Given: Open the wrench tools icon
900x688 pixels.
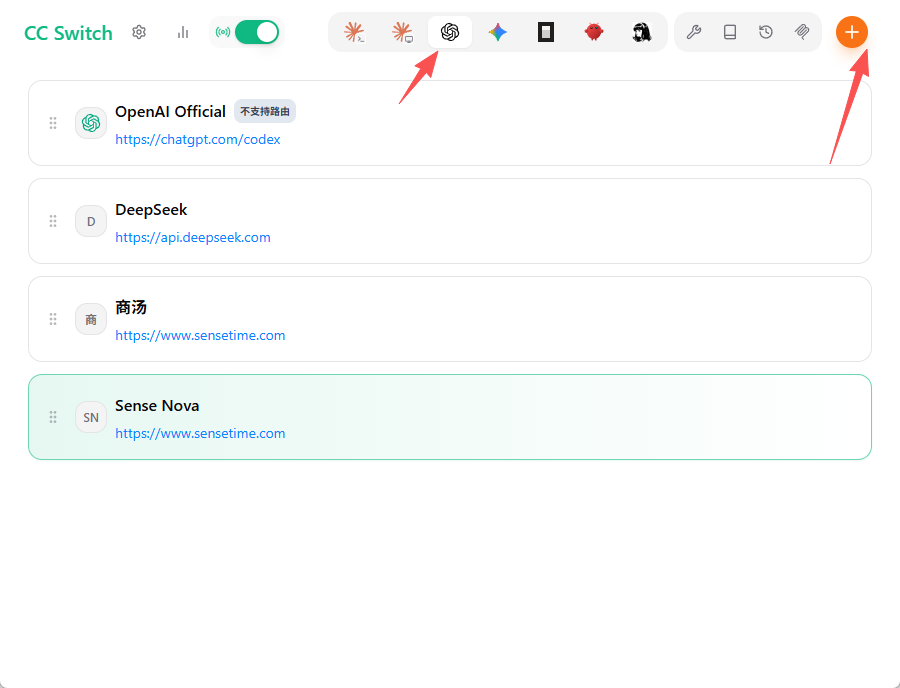Looking at the screenshot, I should (694, 32).
